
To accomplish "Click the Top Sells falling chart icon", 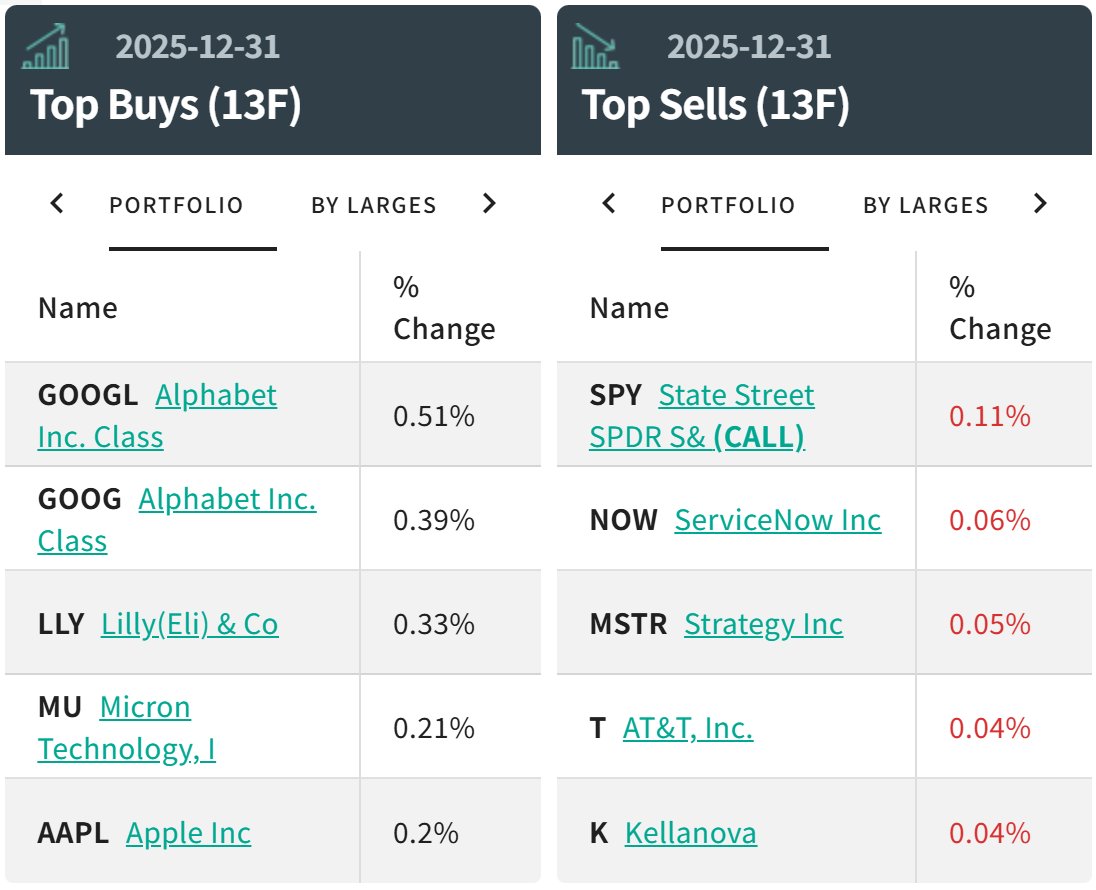I will (596, 48).
